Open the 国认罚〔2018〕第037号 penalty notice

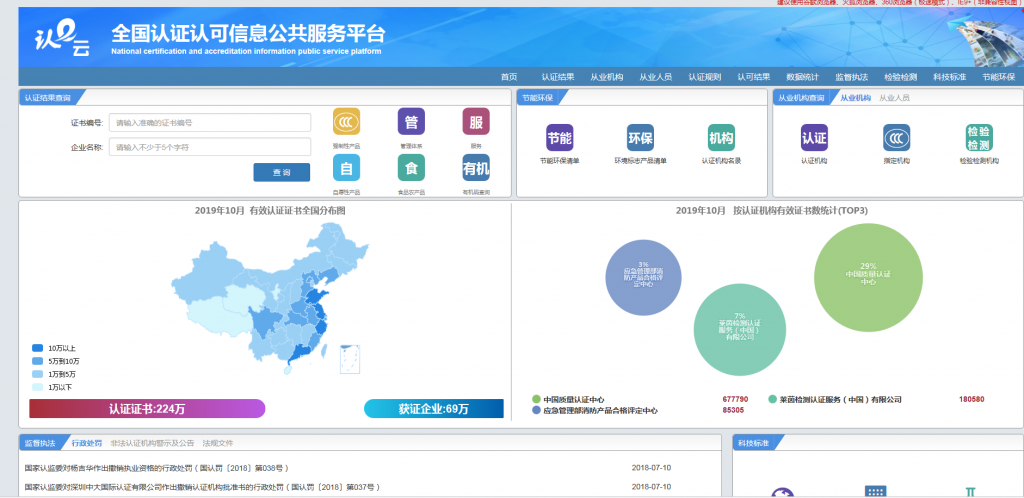point(202,487)
